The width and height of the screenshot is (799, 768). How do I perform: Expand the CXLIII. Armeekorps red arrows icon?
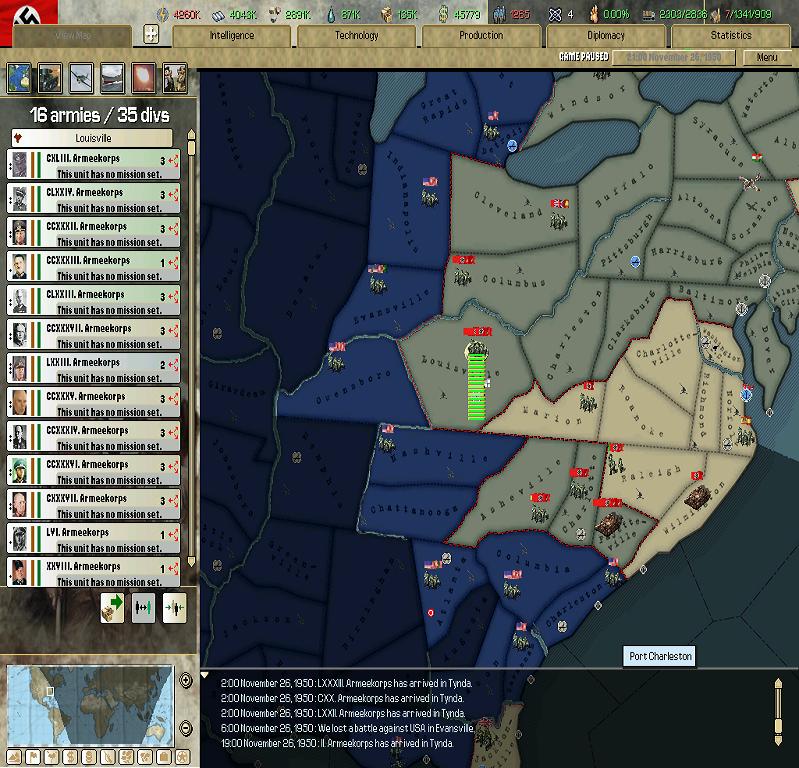coord(173,161)
